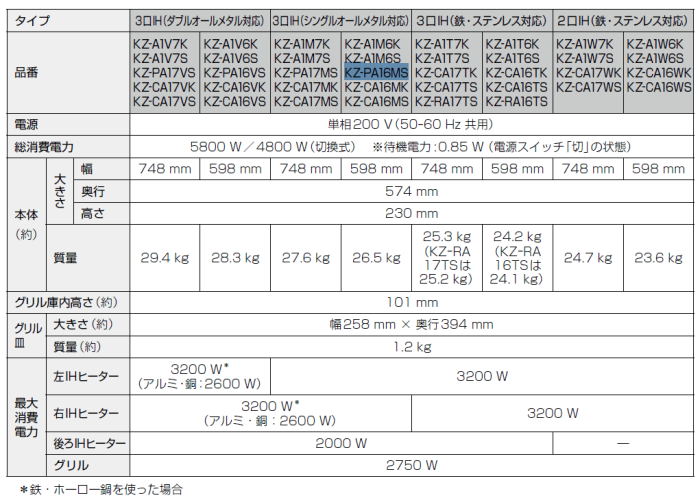Click model number KZ-PA17VS
Viewport: 700px width, 500px height.
[164, 73]
